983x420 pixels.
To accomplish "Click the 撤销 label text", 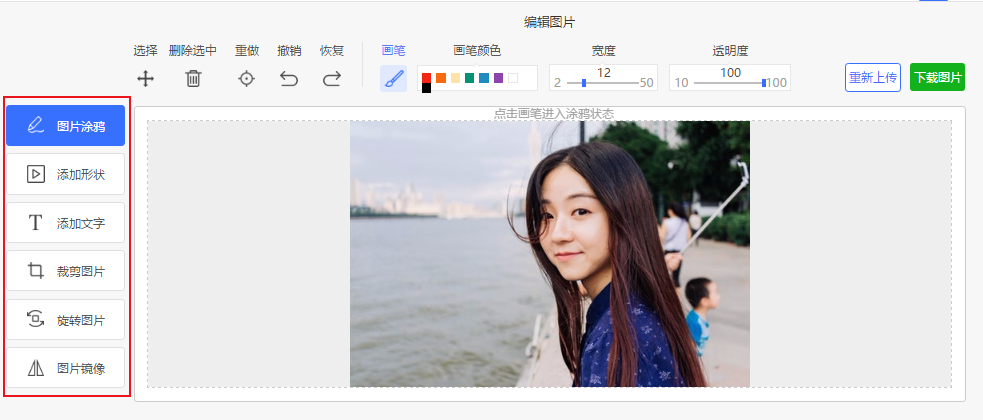I will click(x=289, y=51).
